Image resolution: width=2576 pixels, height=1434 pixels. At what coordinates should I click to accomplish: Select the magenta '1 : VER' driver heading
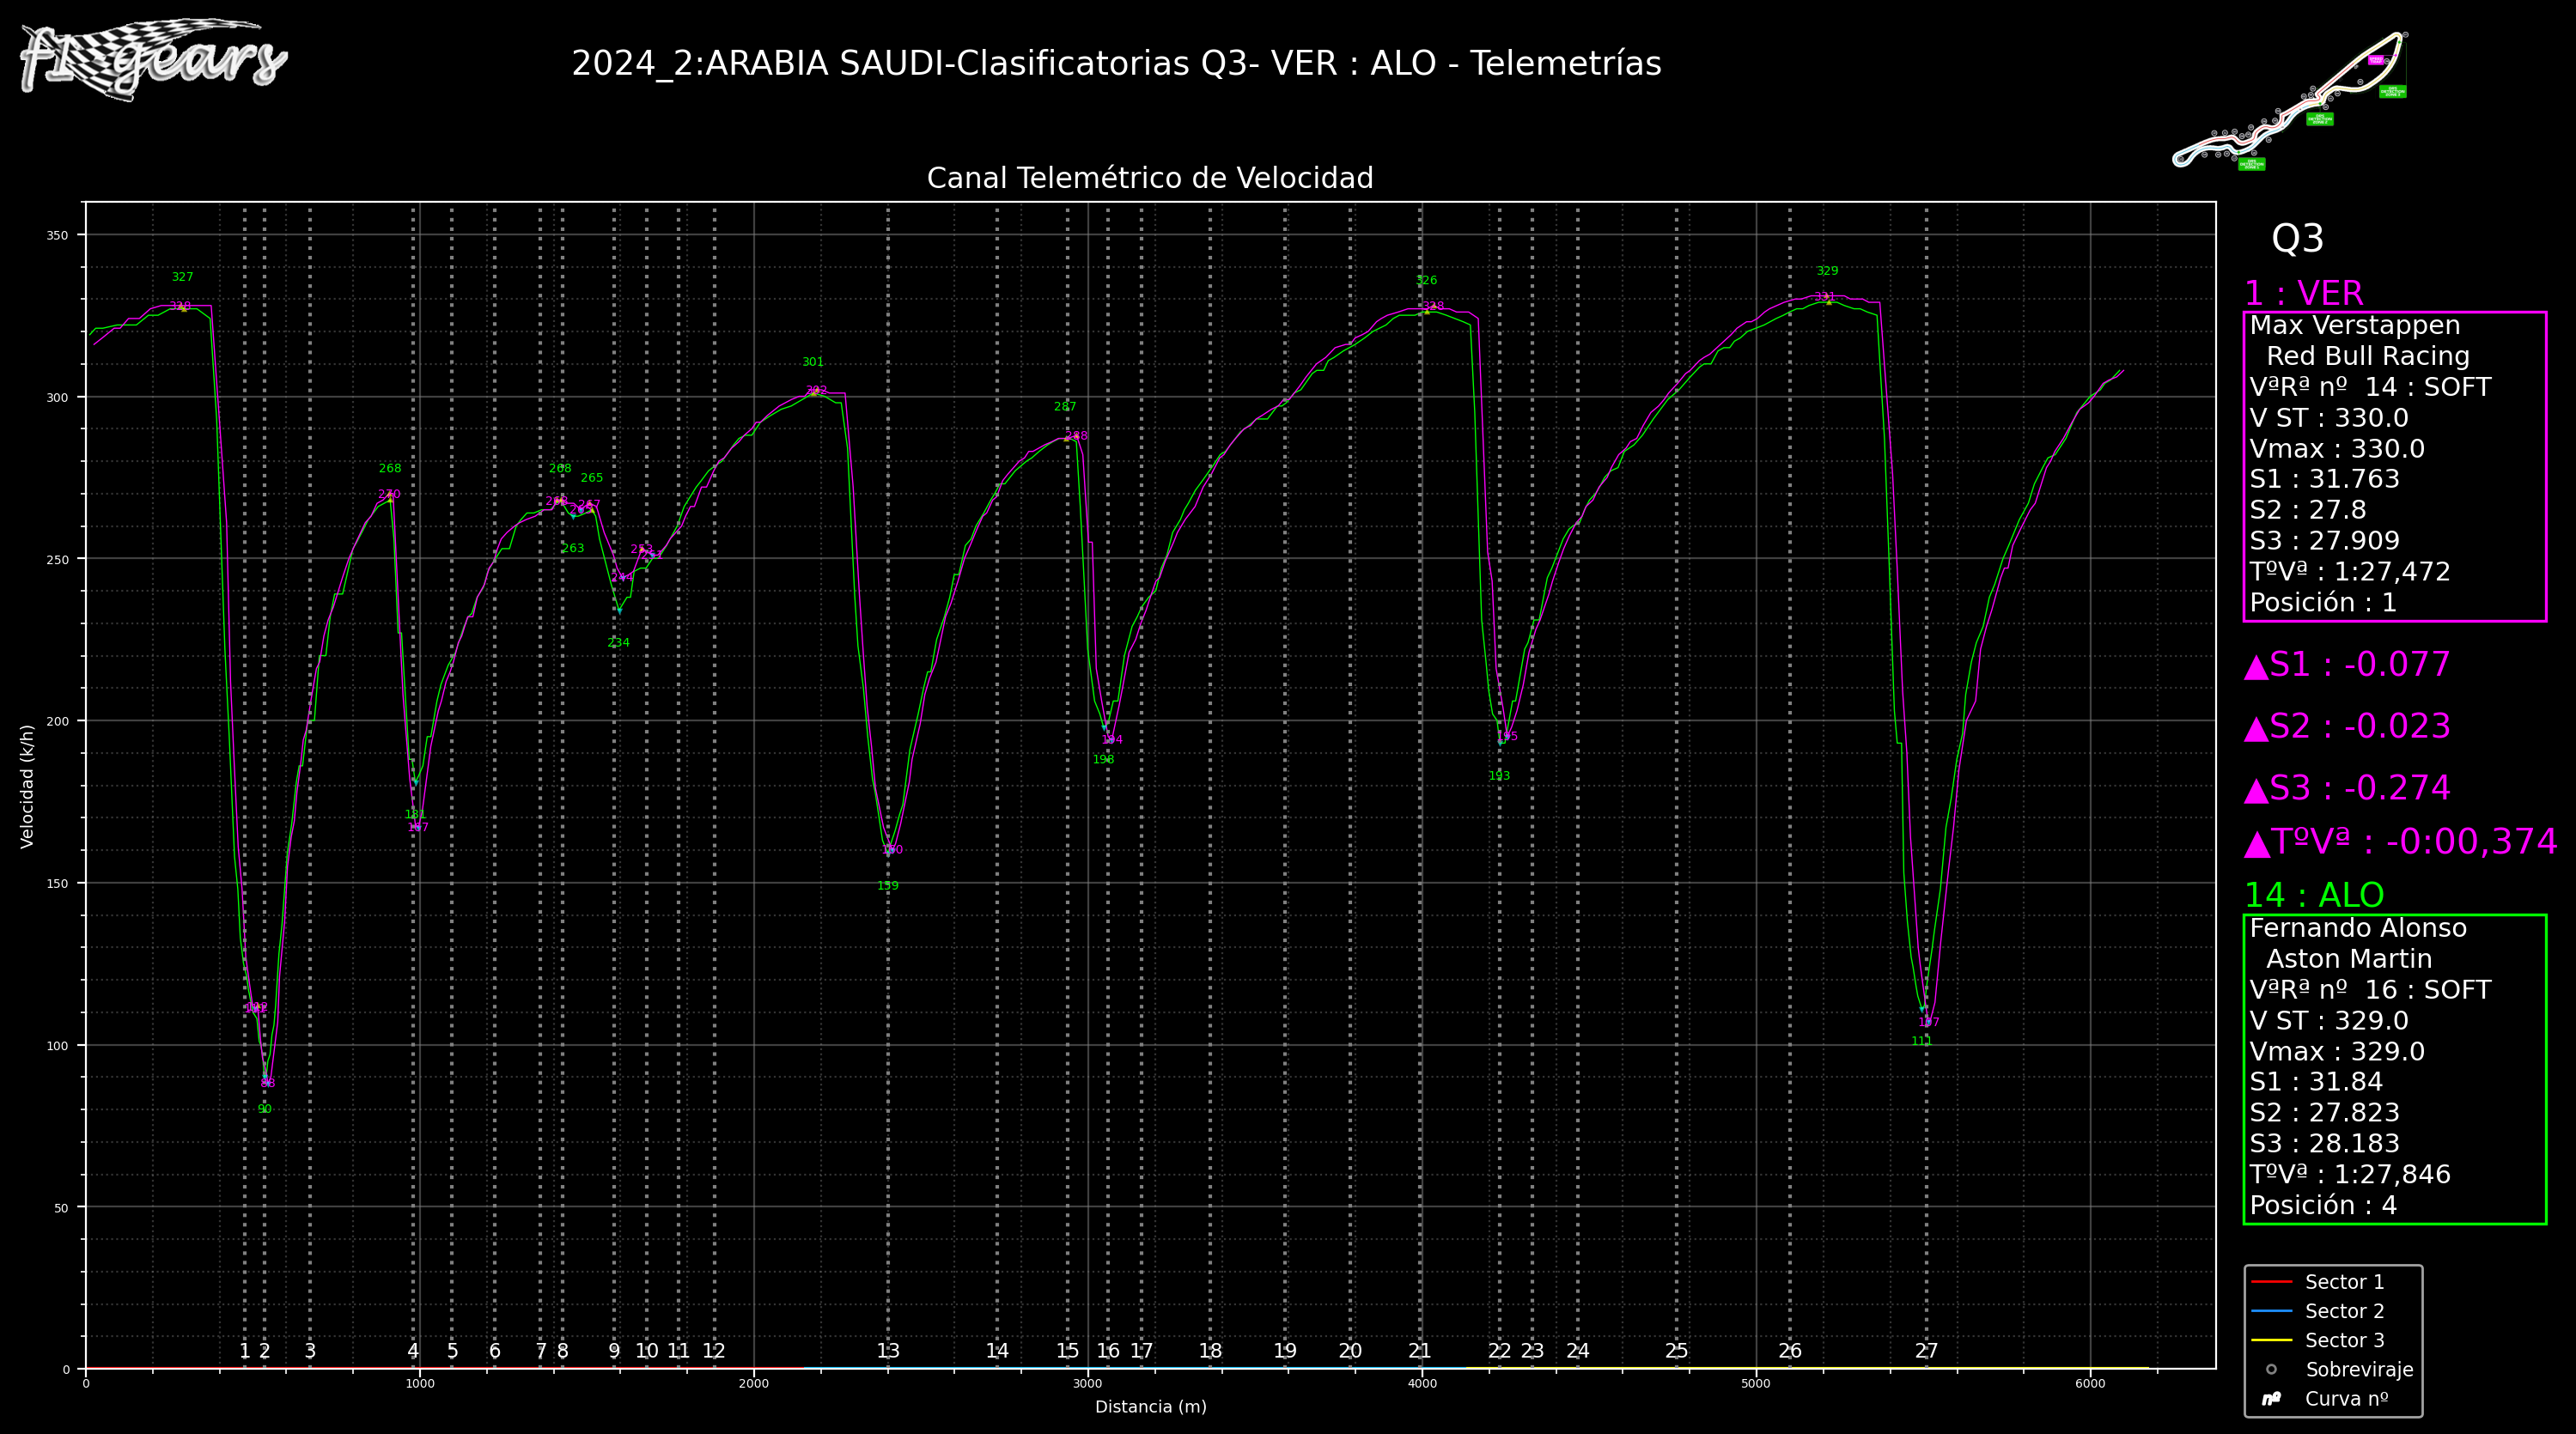pyautogui.click(x=2304, y=294)
